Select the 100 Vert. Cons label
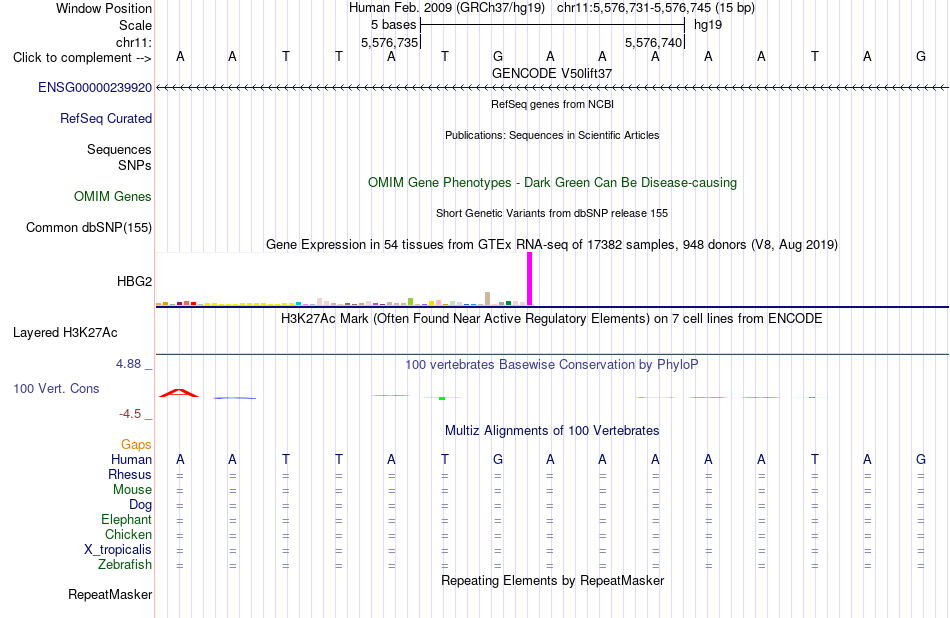This screenshot has width=950, height=618. pos(56,389)
